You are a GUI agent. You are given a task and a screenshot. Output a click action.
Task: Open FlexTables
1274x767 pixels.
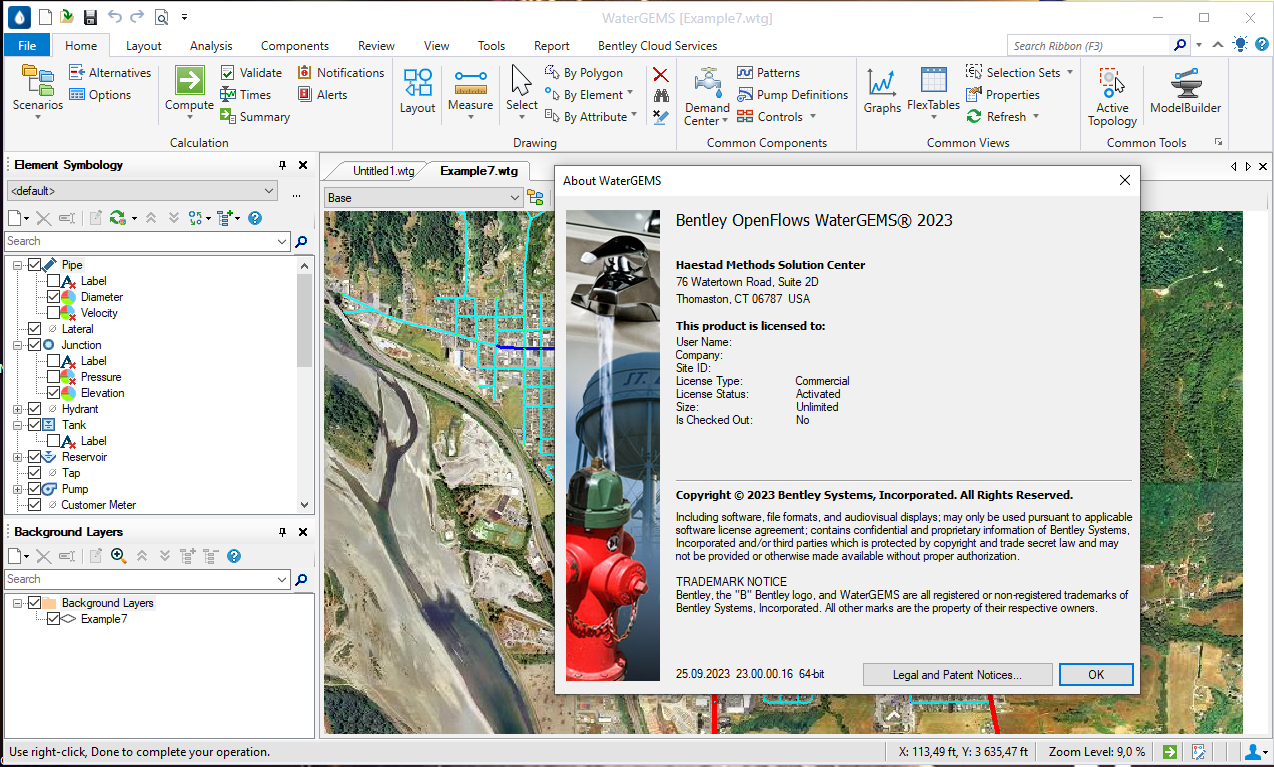(x=933, y=90)
